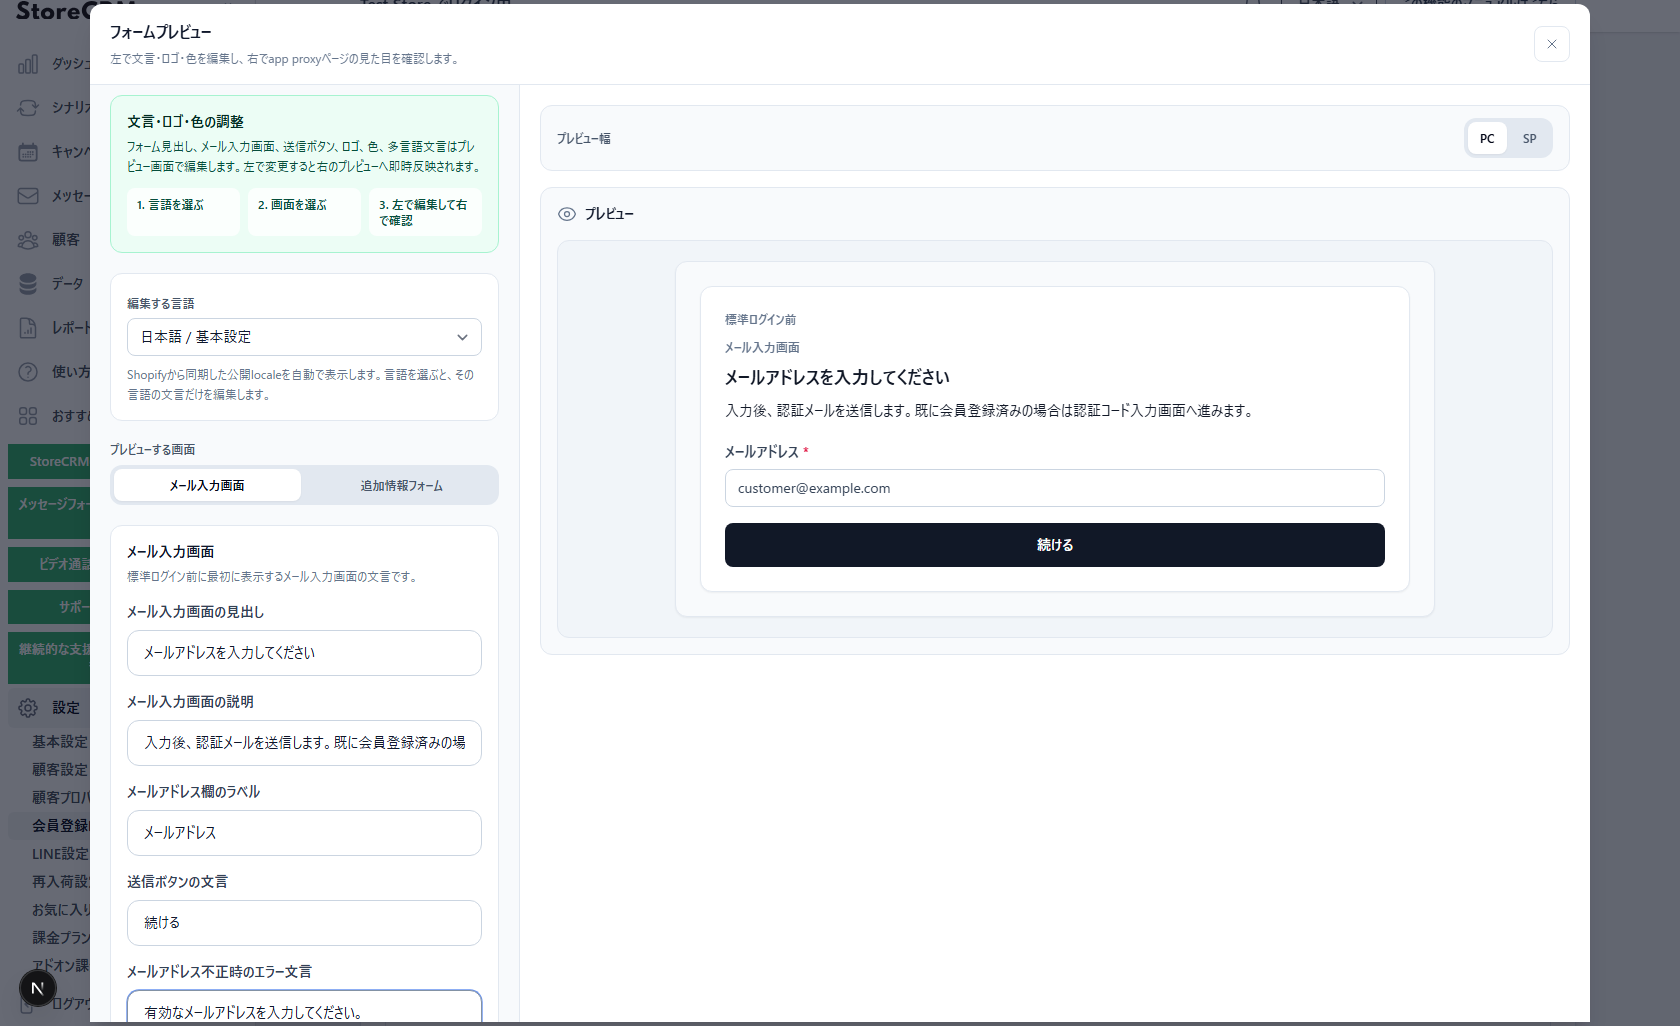Select the 追加情報フォーム preview screen
The height and width of the screenshot is (1026, 1680).
click(x=401, y=485)
